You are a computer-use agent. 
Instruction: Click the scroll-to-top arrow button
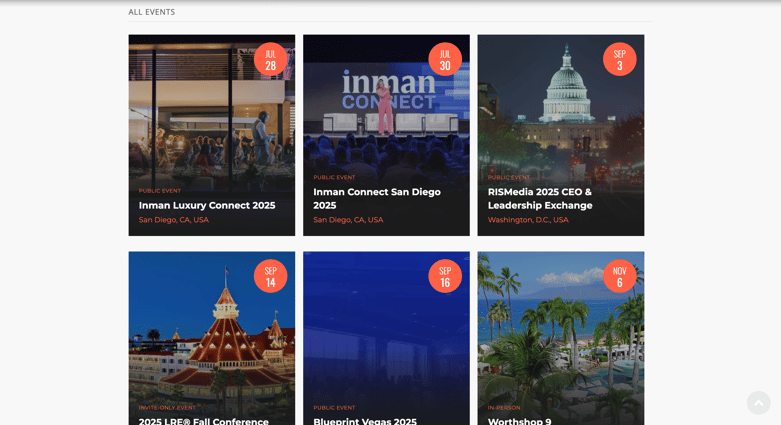point(759,403)
